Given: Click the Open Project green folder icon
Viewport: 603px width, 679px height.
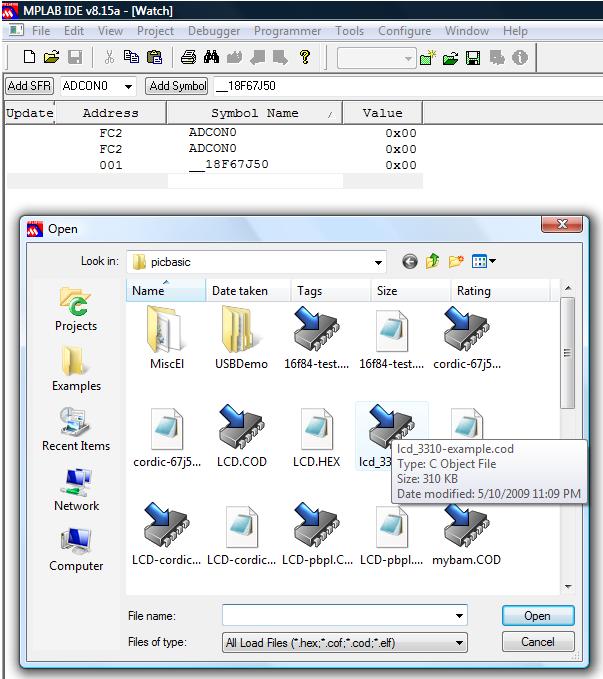Looking at the screenshot, I should tap(450, 58).
